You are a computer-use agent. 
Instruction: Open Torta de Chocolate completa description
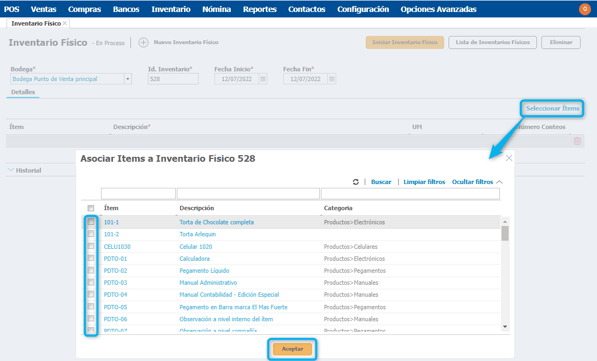pyautogui.click(x=217, y=222)
